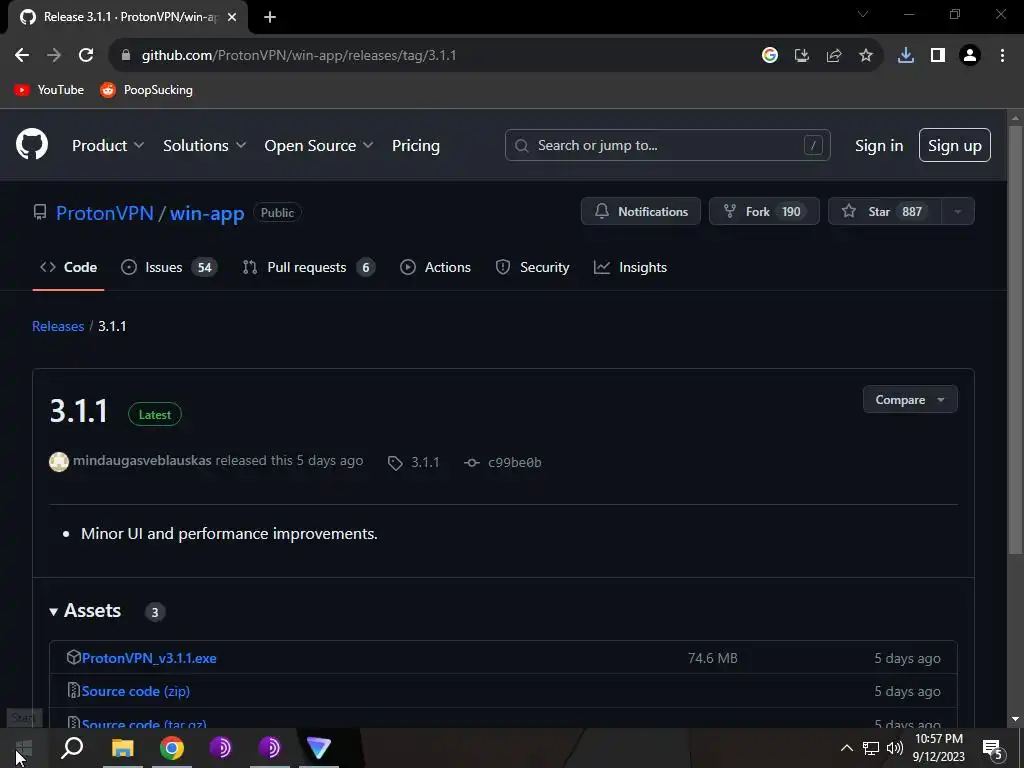The image size is (1024, 768).
Task: Open the network icon in system tray
Action: (871, 748)
